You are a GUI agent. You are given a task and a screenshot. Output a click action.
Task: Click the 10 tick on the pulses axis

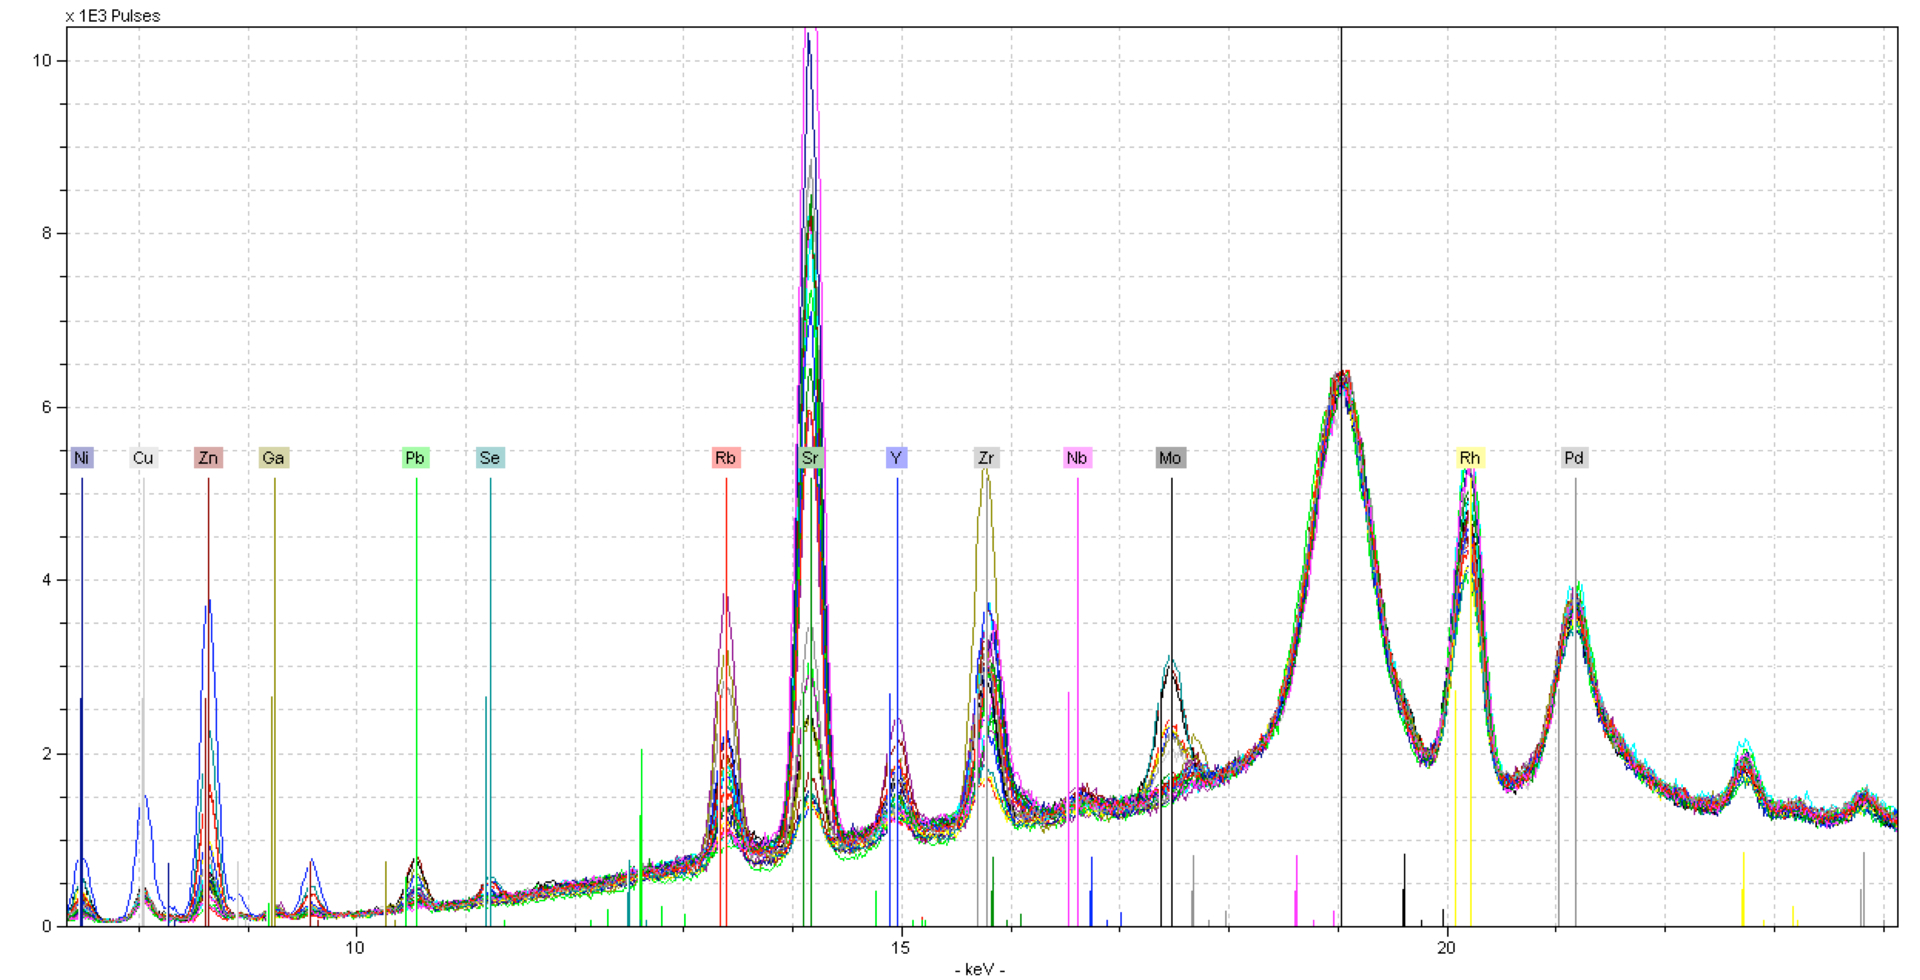[41, 61]
